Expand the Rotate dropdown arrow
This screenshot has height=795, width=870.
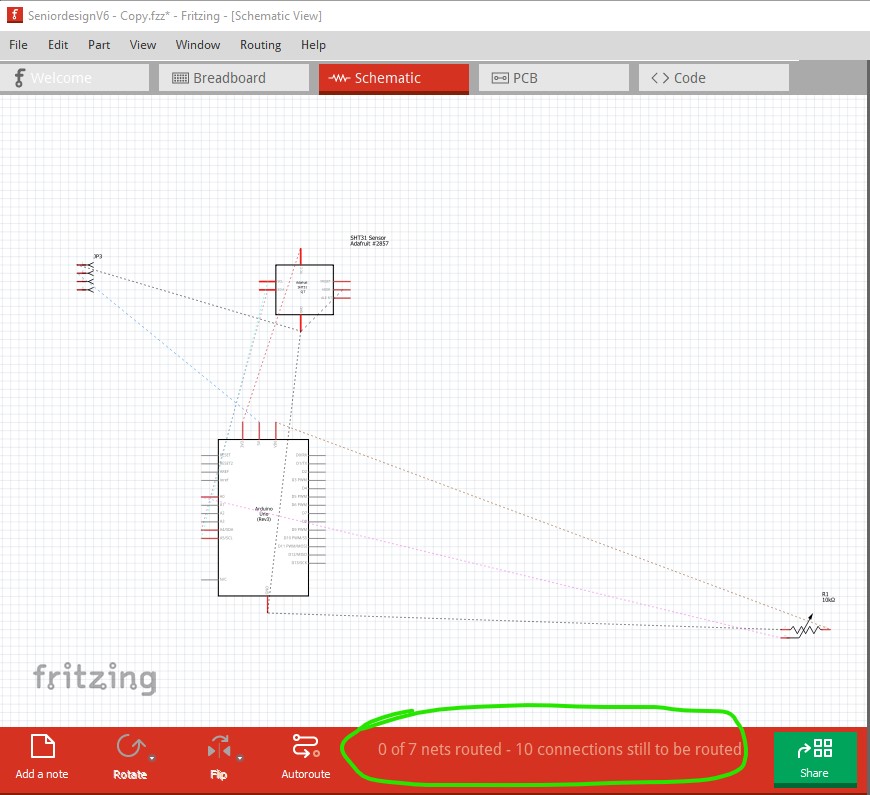point(151,758)
